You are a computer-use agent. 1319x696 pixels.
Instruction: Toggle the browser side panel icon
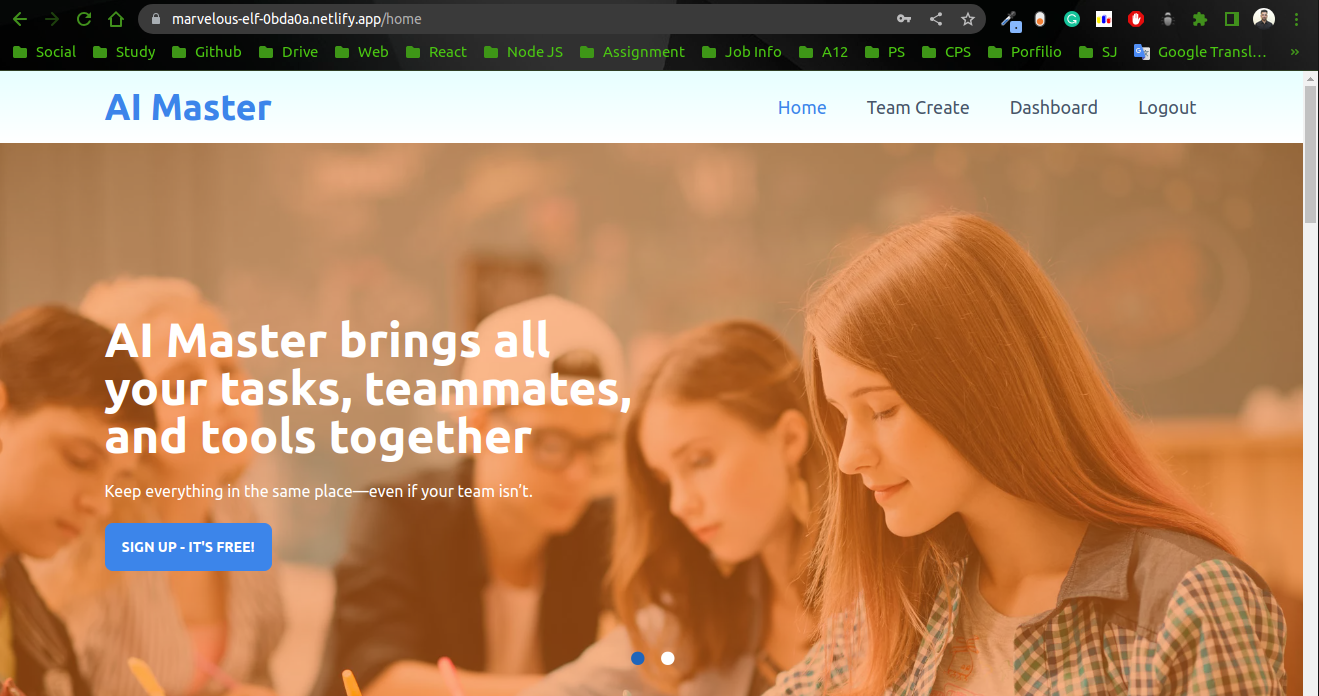[1232, 19]
